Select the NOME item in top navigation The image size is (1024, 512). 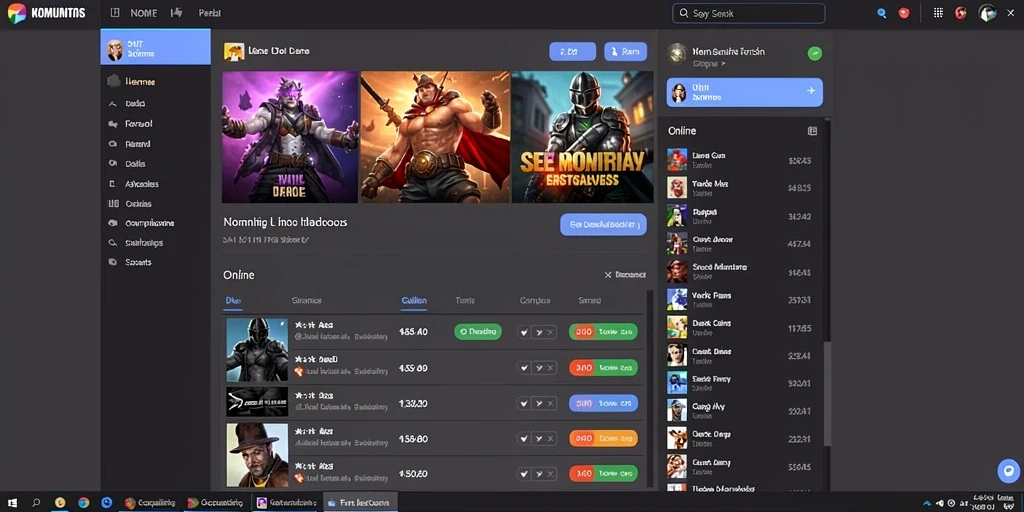pyautogui.click(x=144, y=13)
